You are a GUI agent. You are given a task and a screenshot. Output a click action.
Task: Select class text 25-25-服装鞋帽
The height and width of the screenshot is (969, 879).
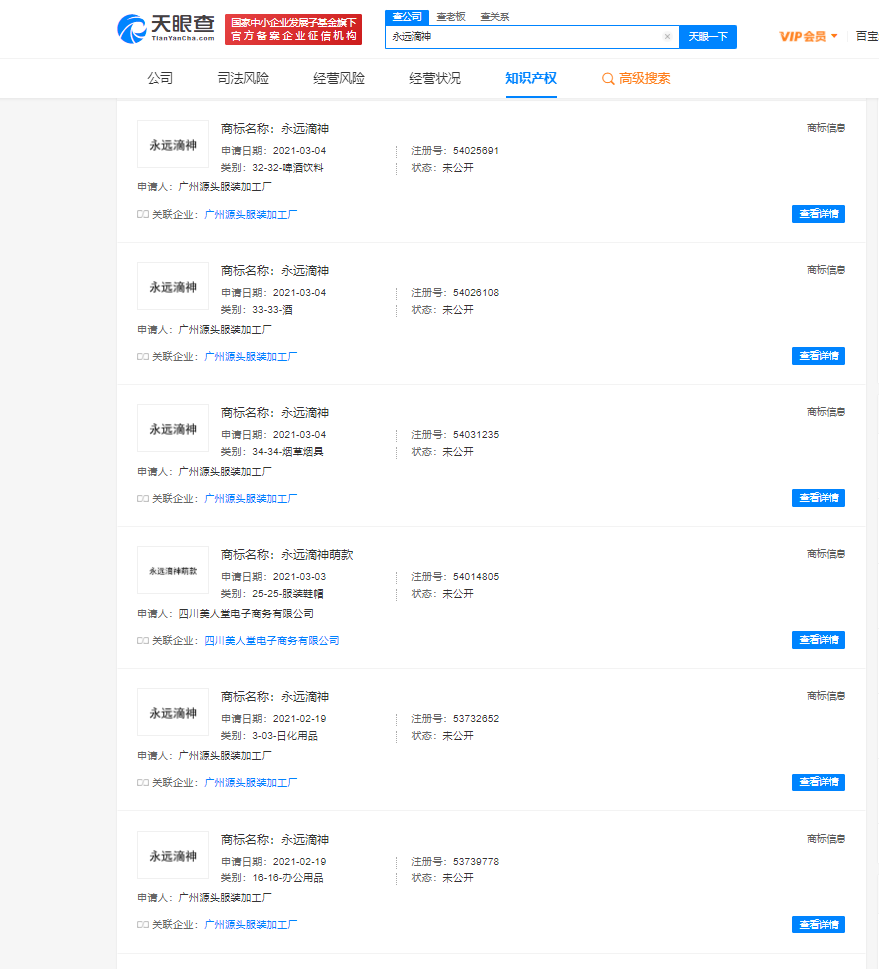click(x=287, y=594)
